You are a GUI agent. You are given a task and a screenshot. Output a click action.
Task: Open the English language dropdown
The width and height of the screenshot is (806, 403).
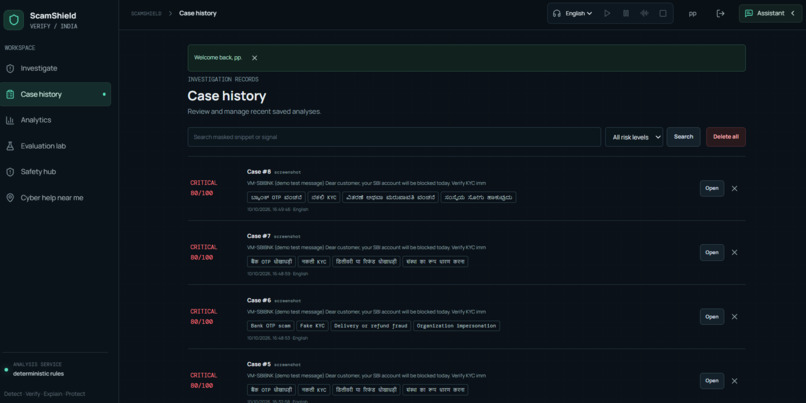(x=579, y=13)
